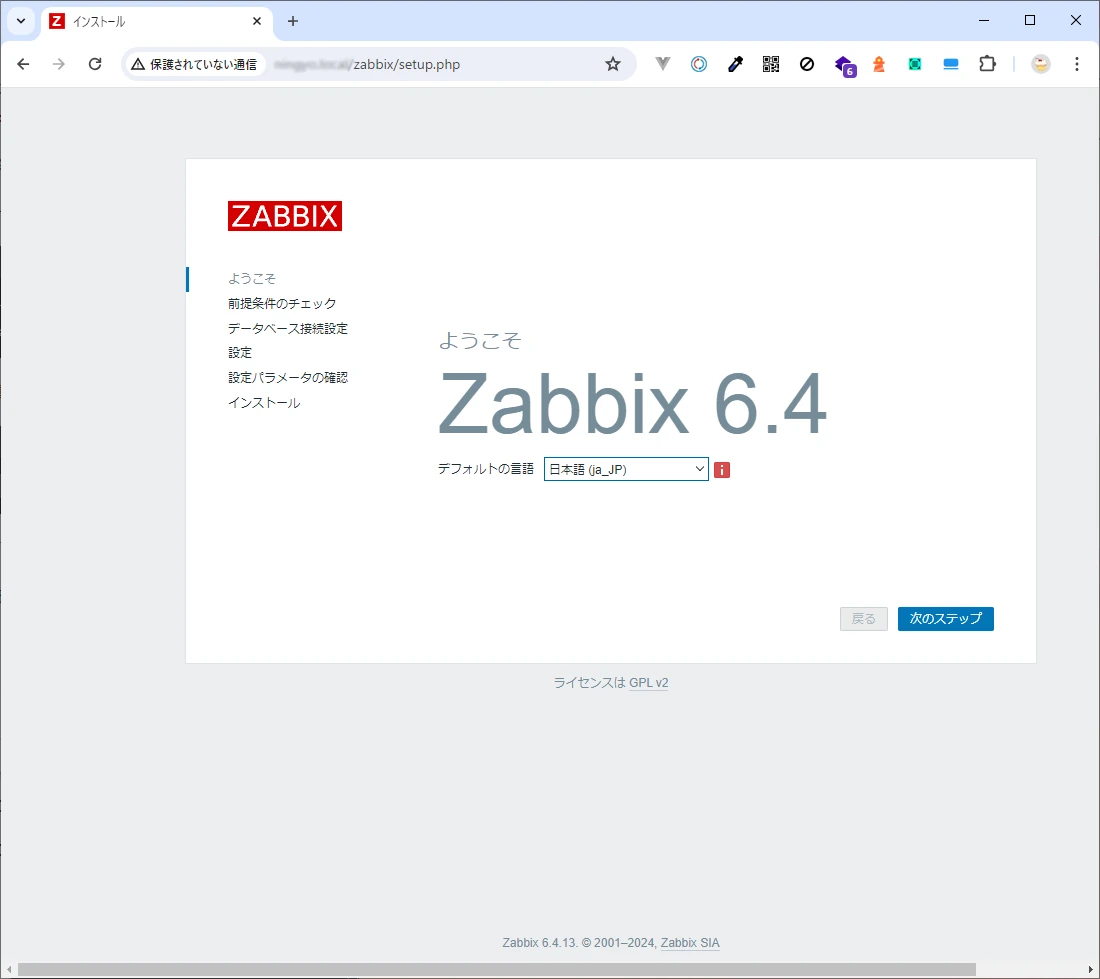Click the green square extension icon
This screenshot has width=1100, height=979.
coord(915,64)
